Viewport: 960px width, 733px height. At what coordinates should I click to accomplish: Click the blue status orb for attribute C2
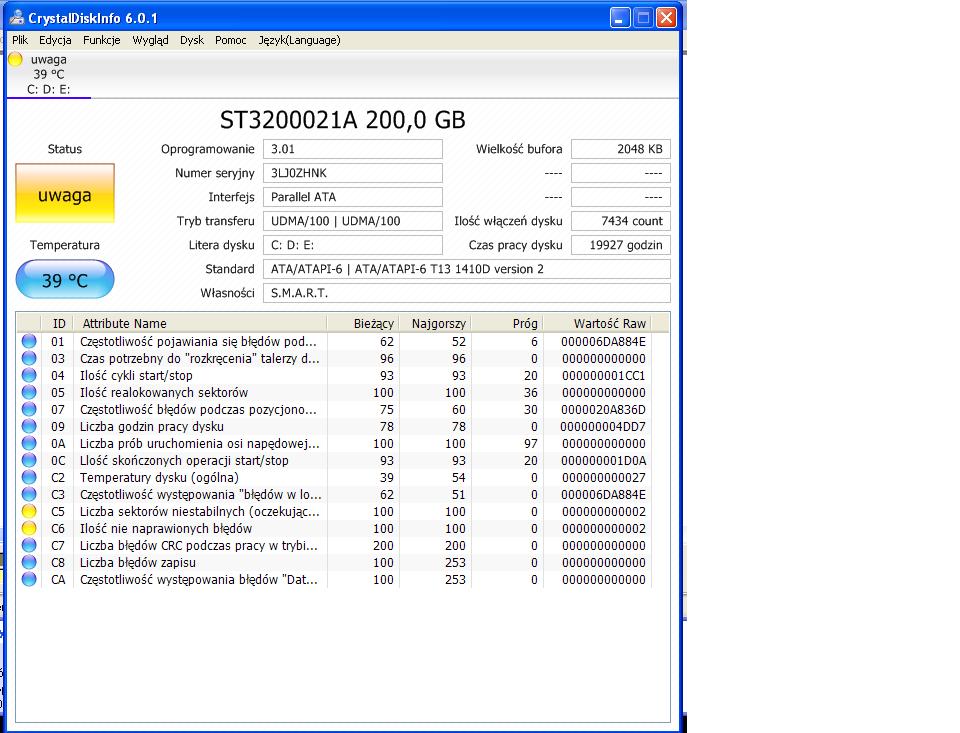point(29,477)
